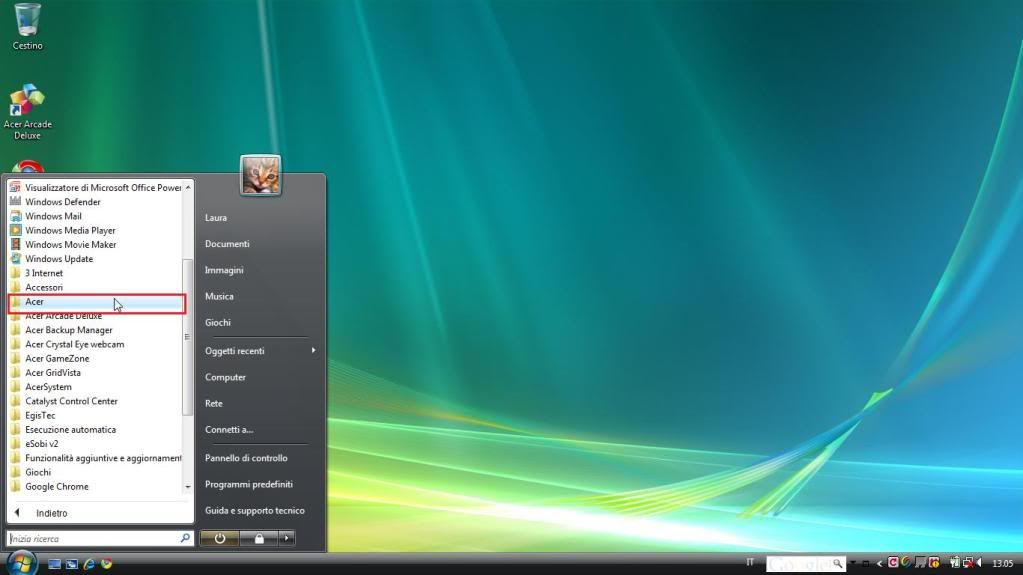This screenshot has width=1023, height=575.
Task: Open Rete from the Start menu
Action: click(214, 403)
